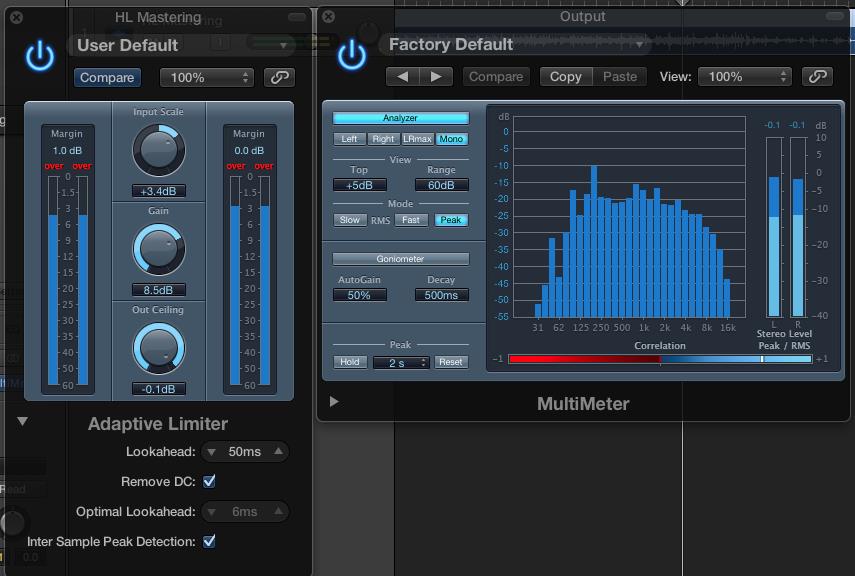Increase Optimal Lookahead with up arrow

[279, 511]
